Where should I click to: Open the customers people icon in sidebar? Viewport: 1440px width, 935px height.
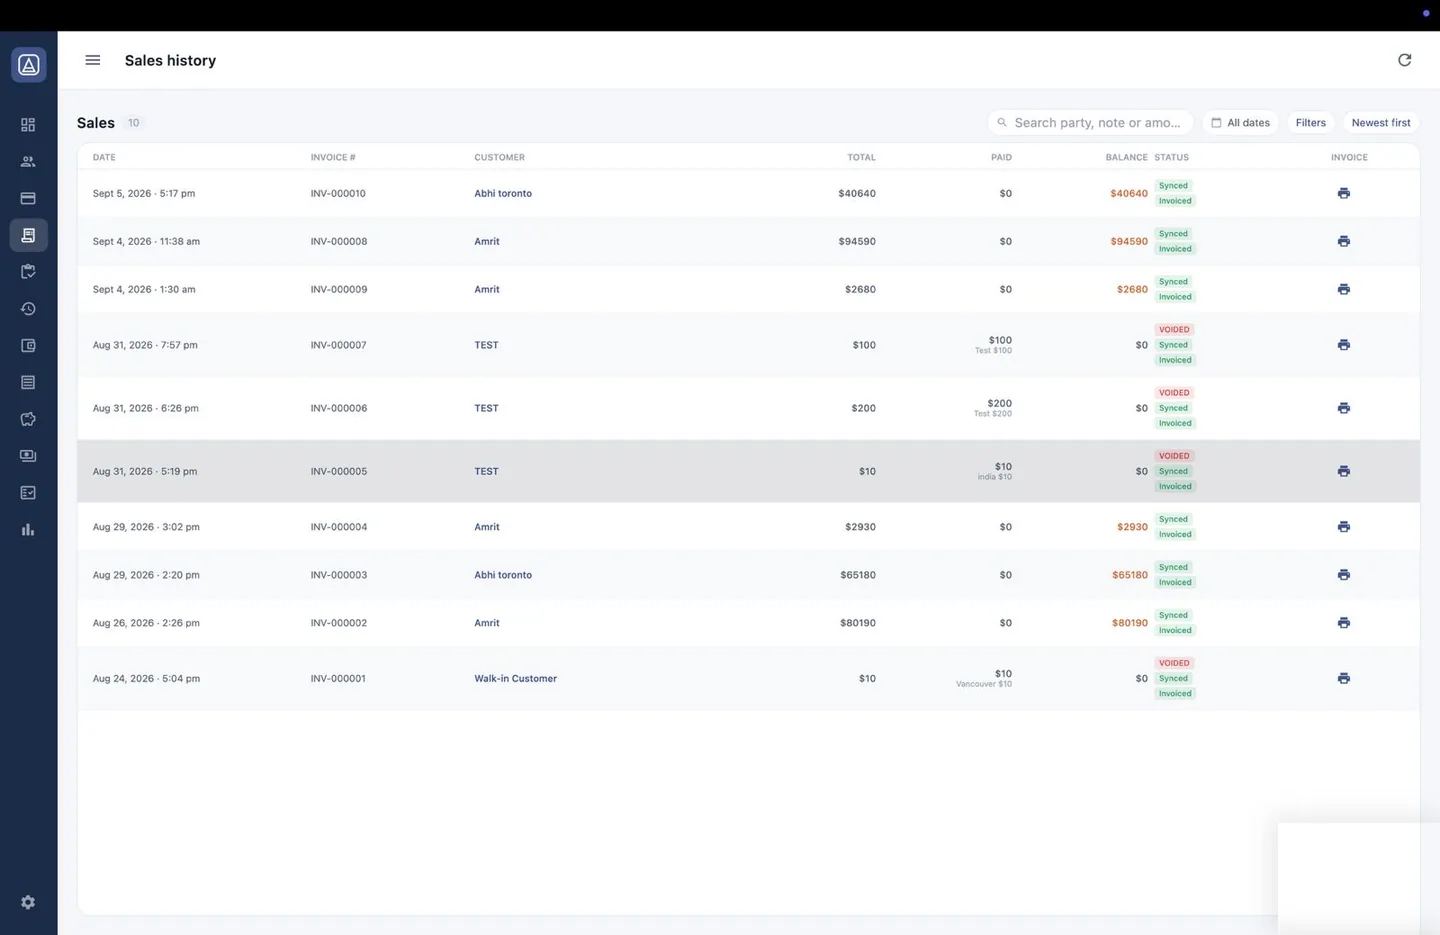(x=28, y=162)
